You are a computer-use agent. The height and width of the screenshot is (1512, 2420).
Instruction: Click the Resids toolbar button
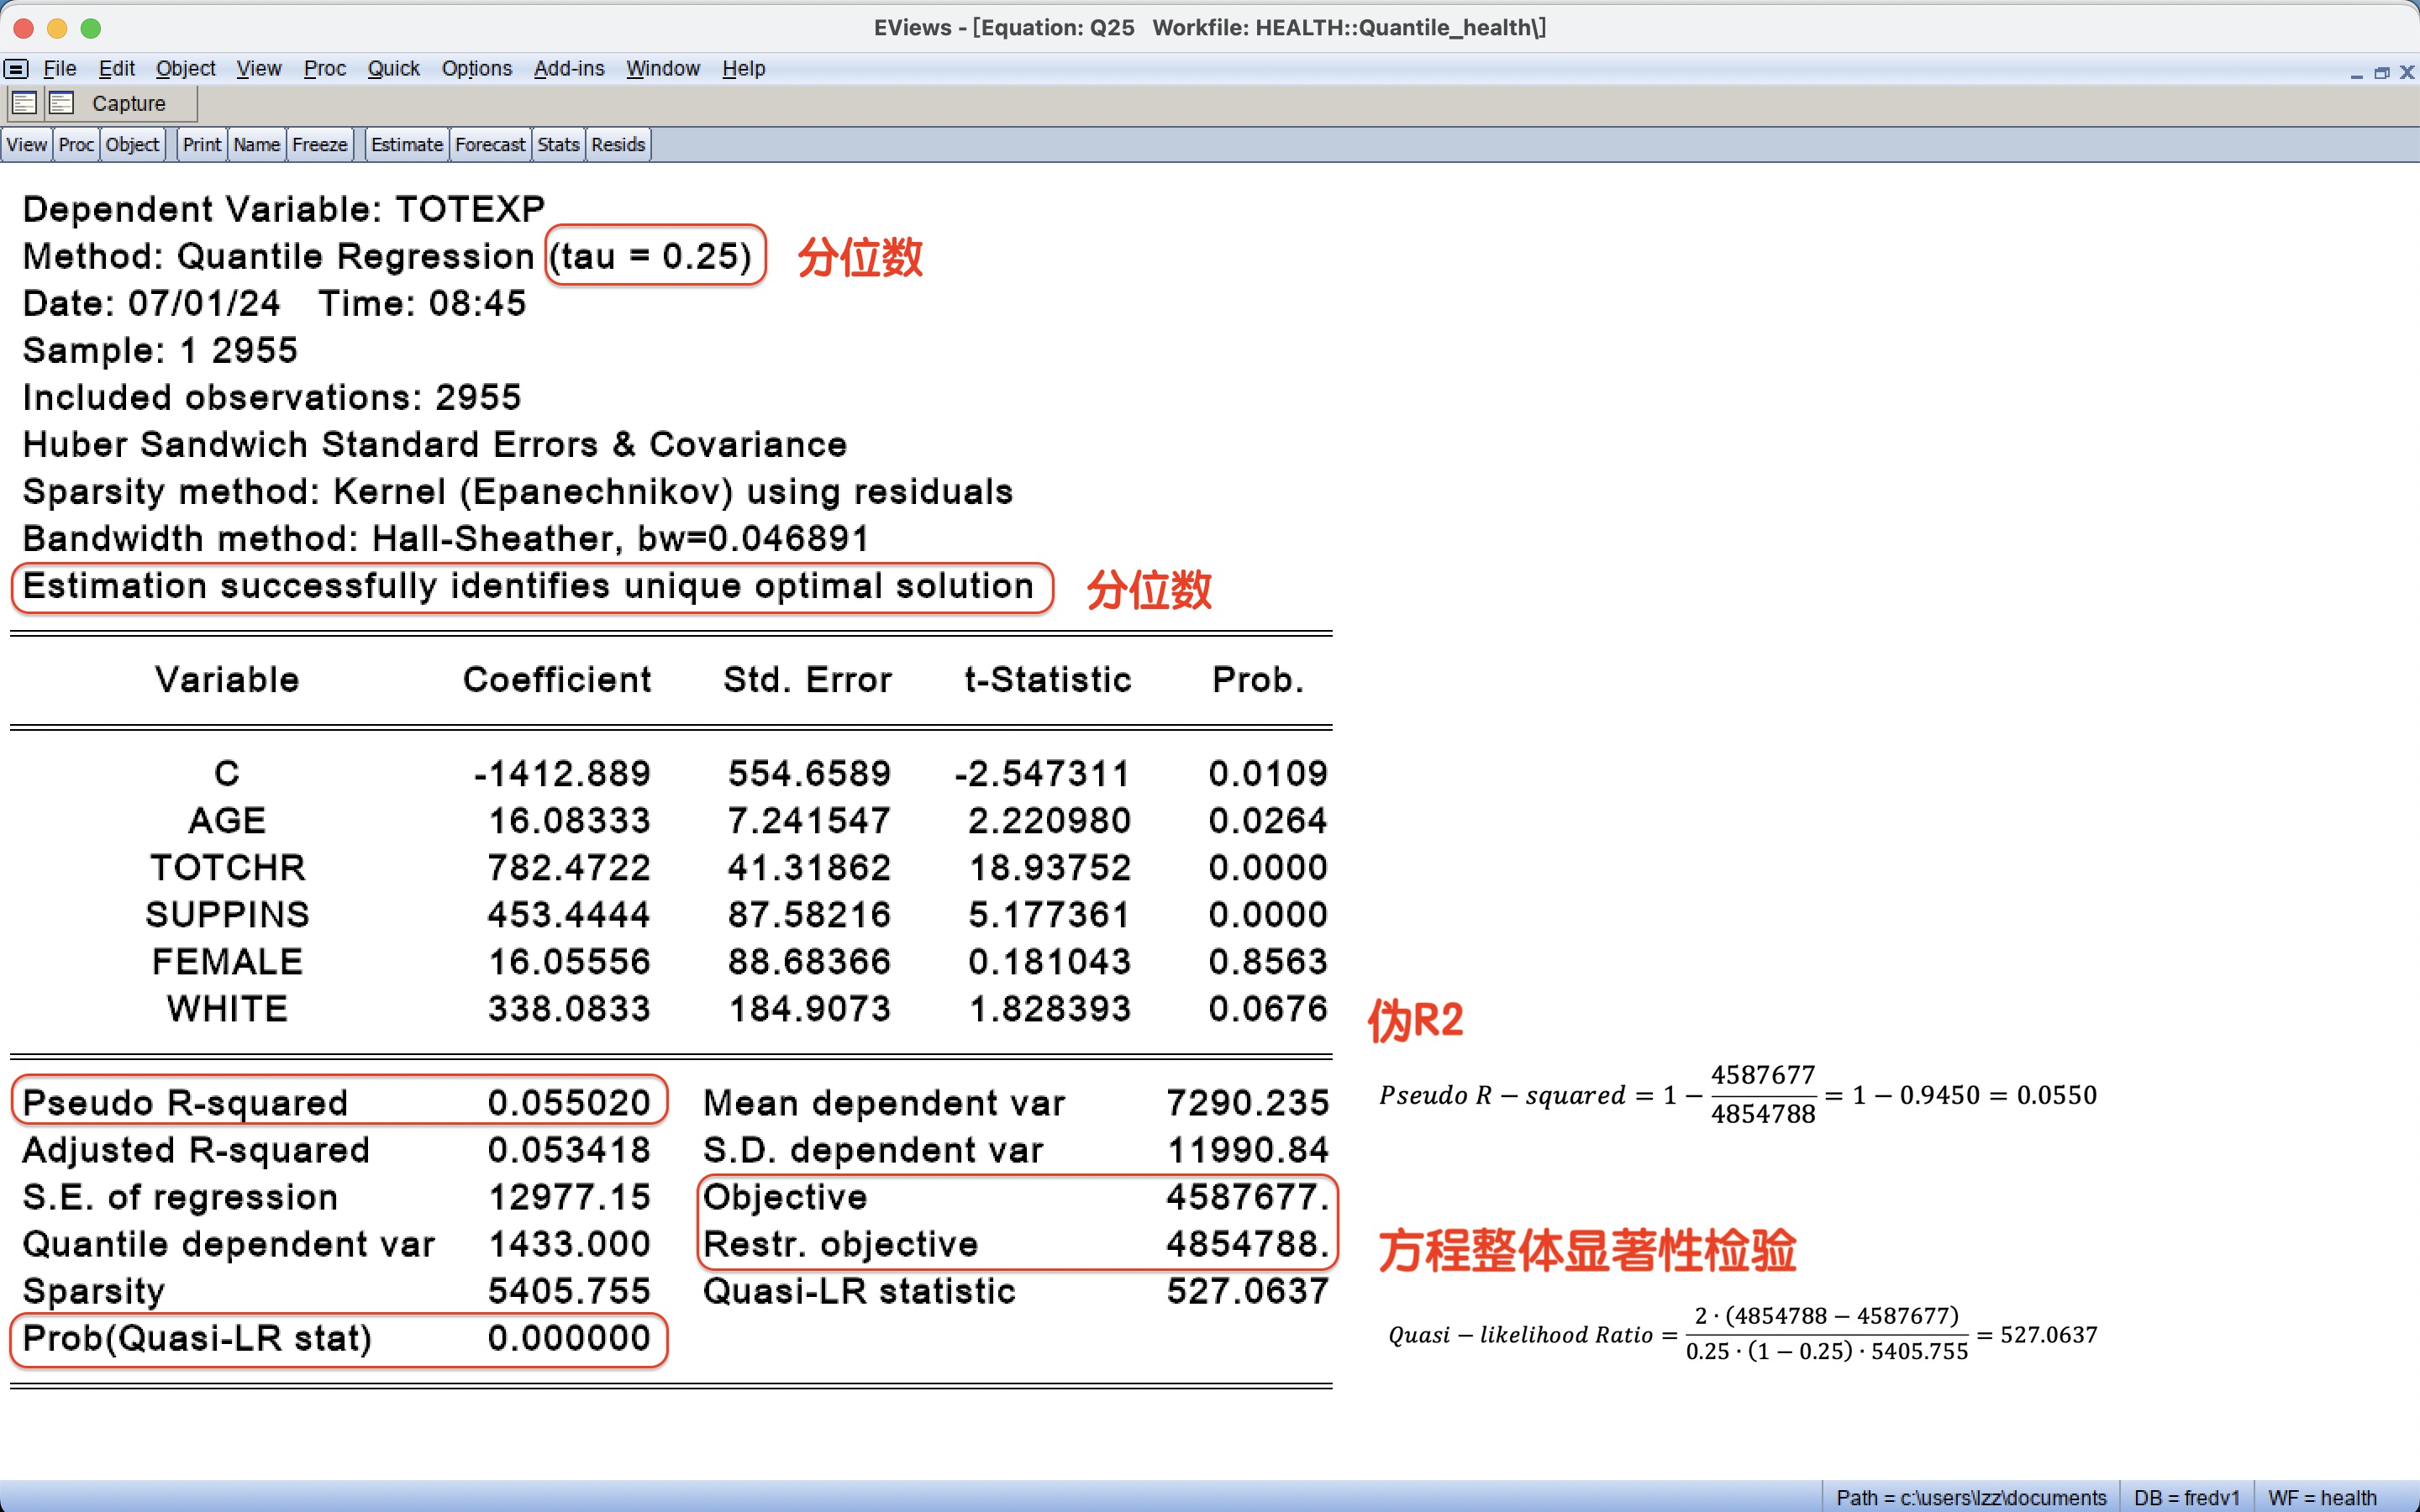tap(617, 145)
